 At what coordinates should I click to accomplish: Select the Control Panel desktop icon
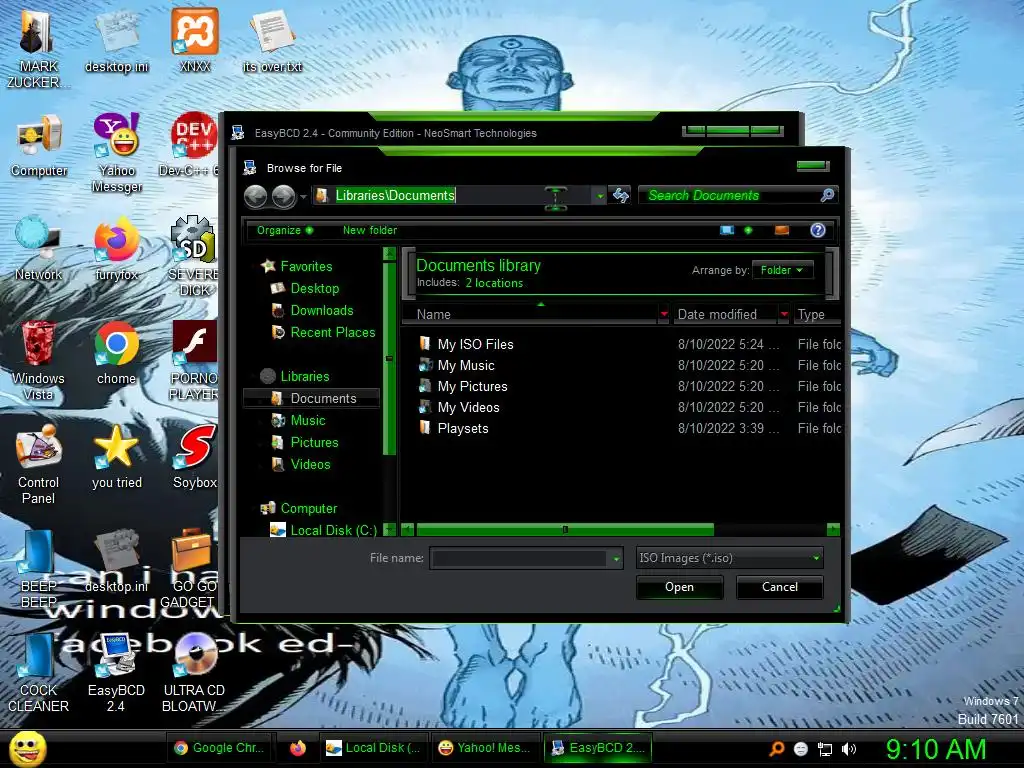pyautogui.click(x=38, y=464)
